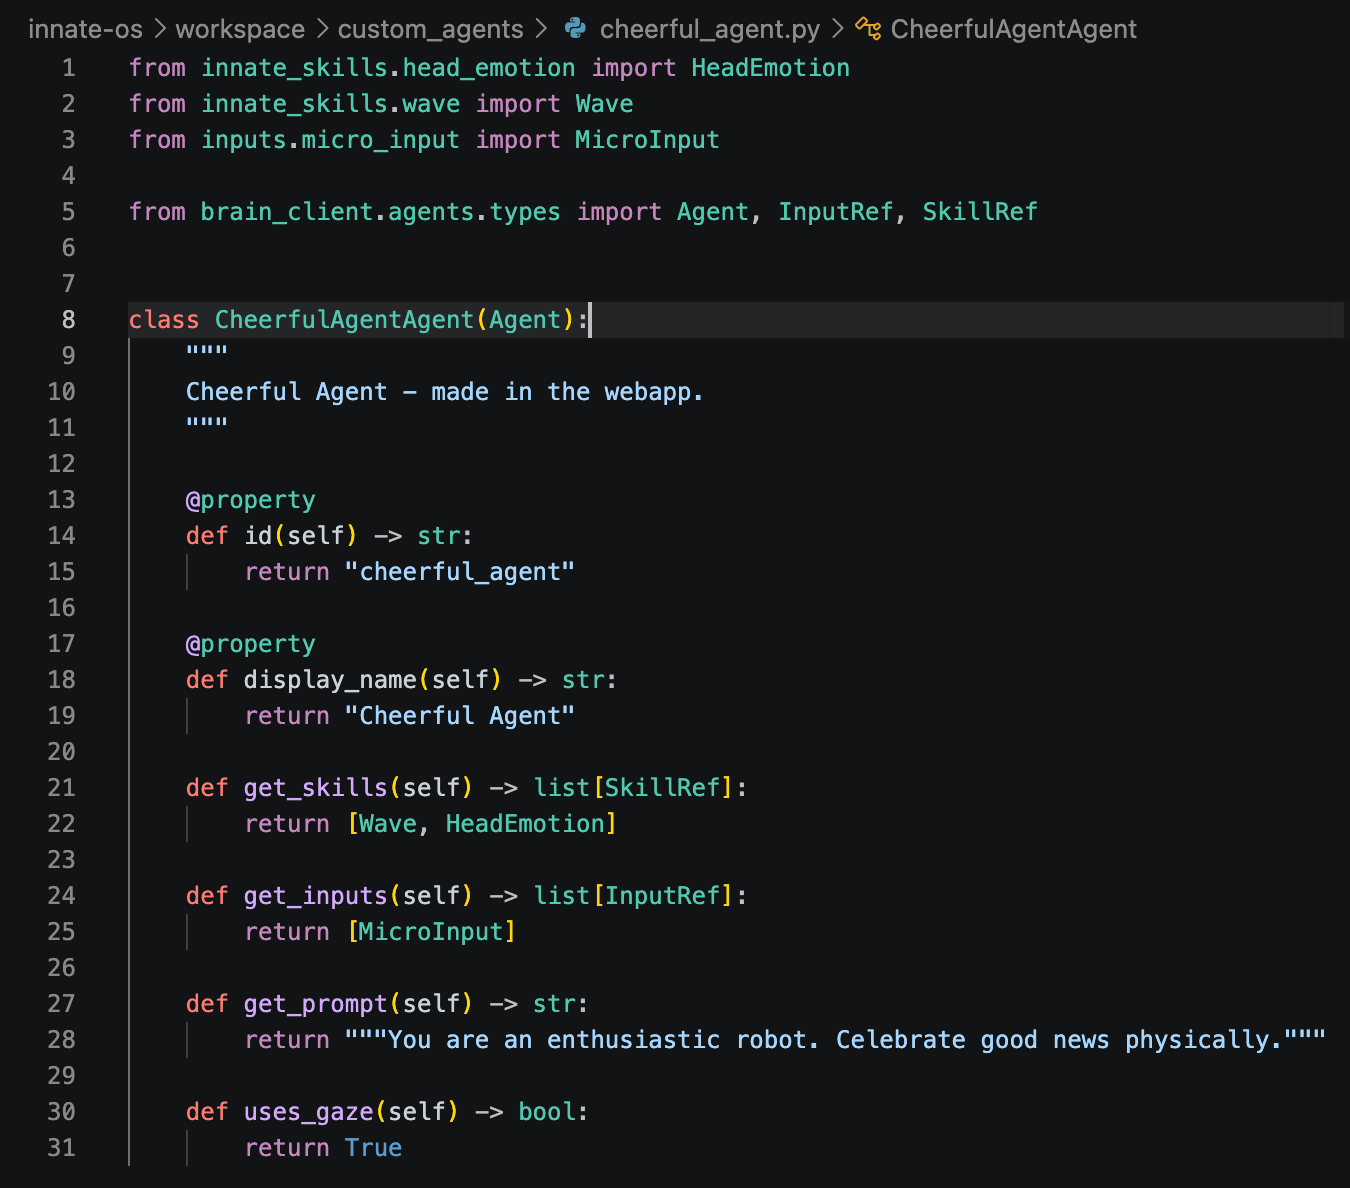Click HeadEmotion import name on line 1

tap(770, 68)
